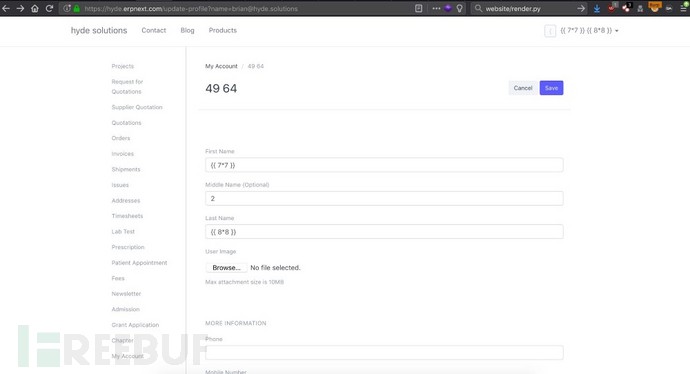Click the My Account breadcrumb link
This screenshot has height=374, width=690.
click(x=221, y=66)
